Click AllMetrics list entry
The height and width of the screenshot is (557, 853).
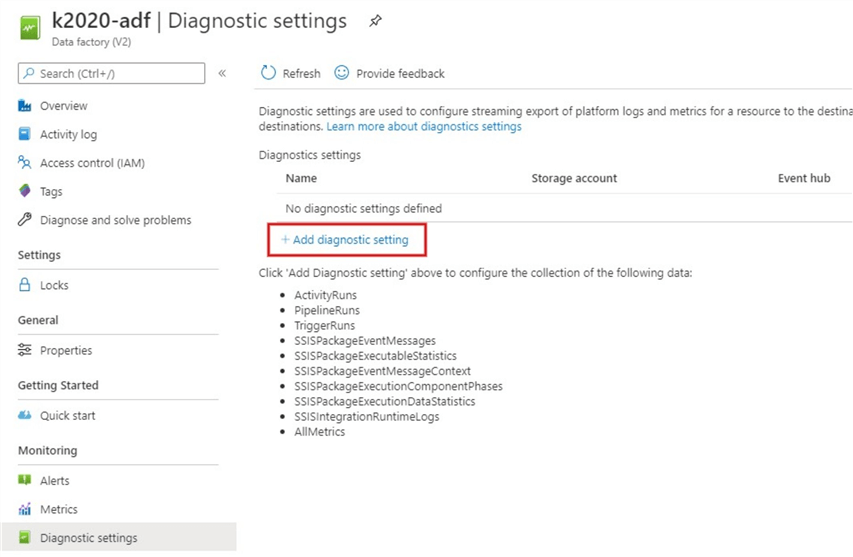click(x=319, y=432)
